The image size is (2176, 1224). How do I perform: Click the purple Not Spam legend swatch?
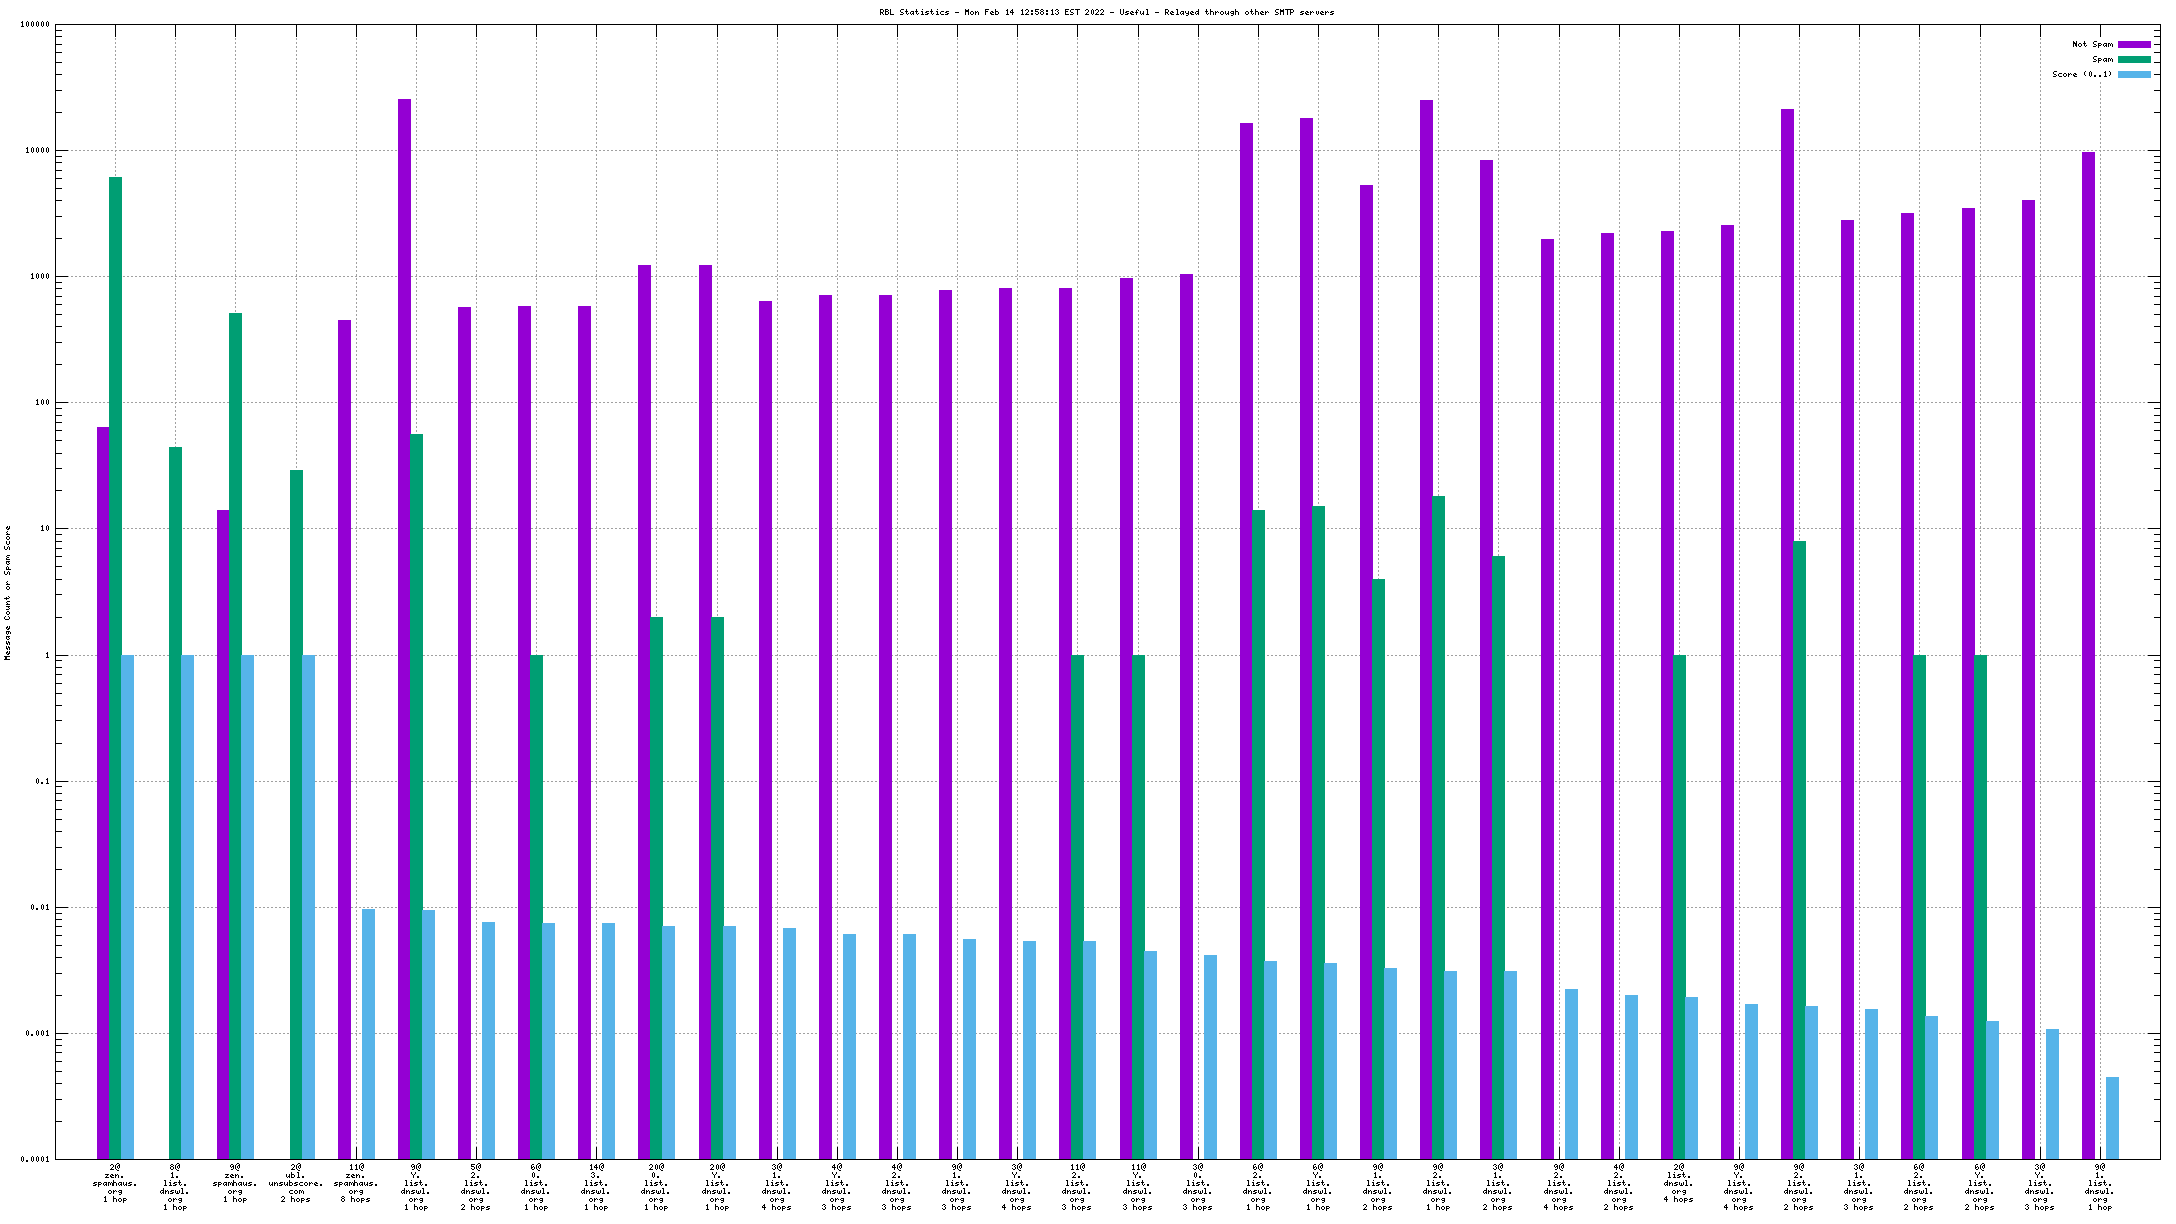click(2133, 44)
